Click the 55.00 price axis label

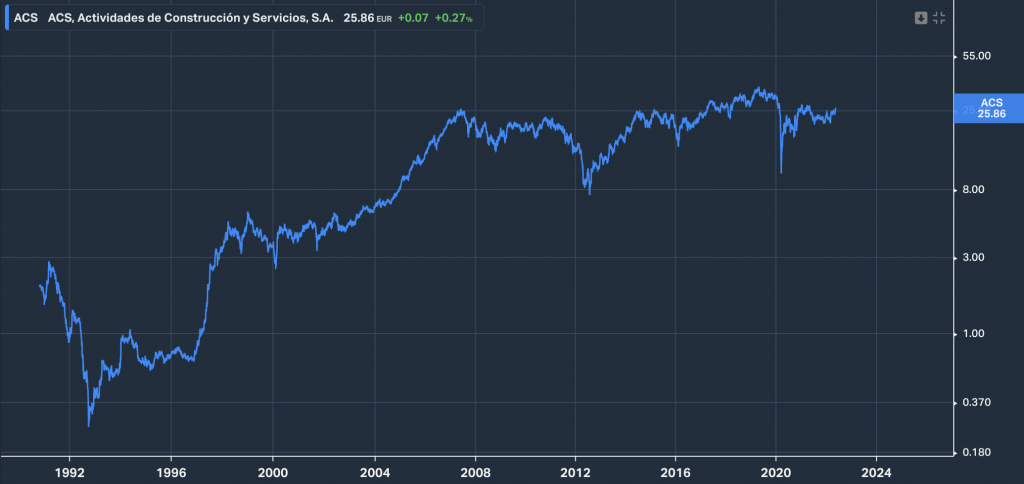(x=976, y=57)
